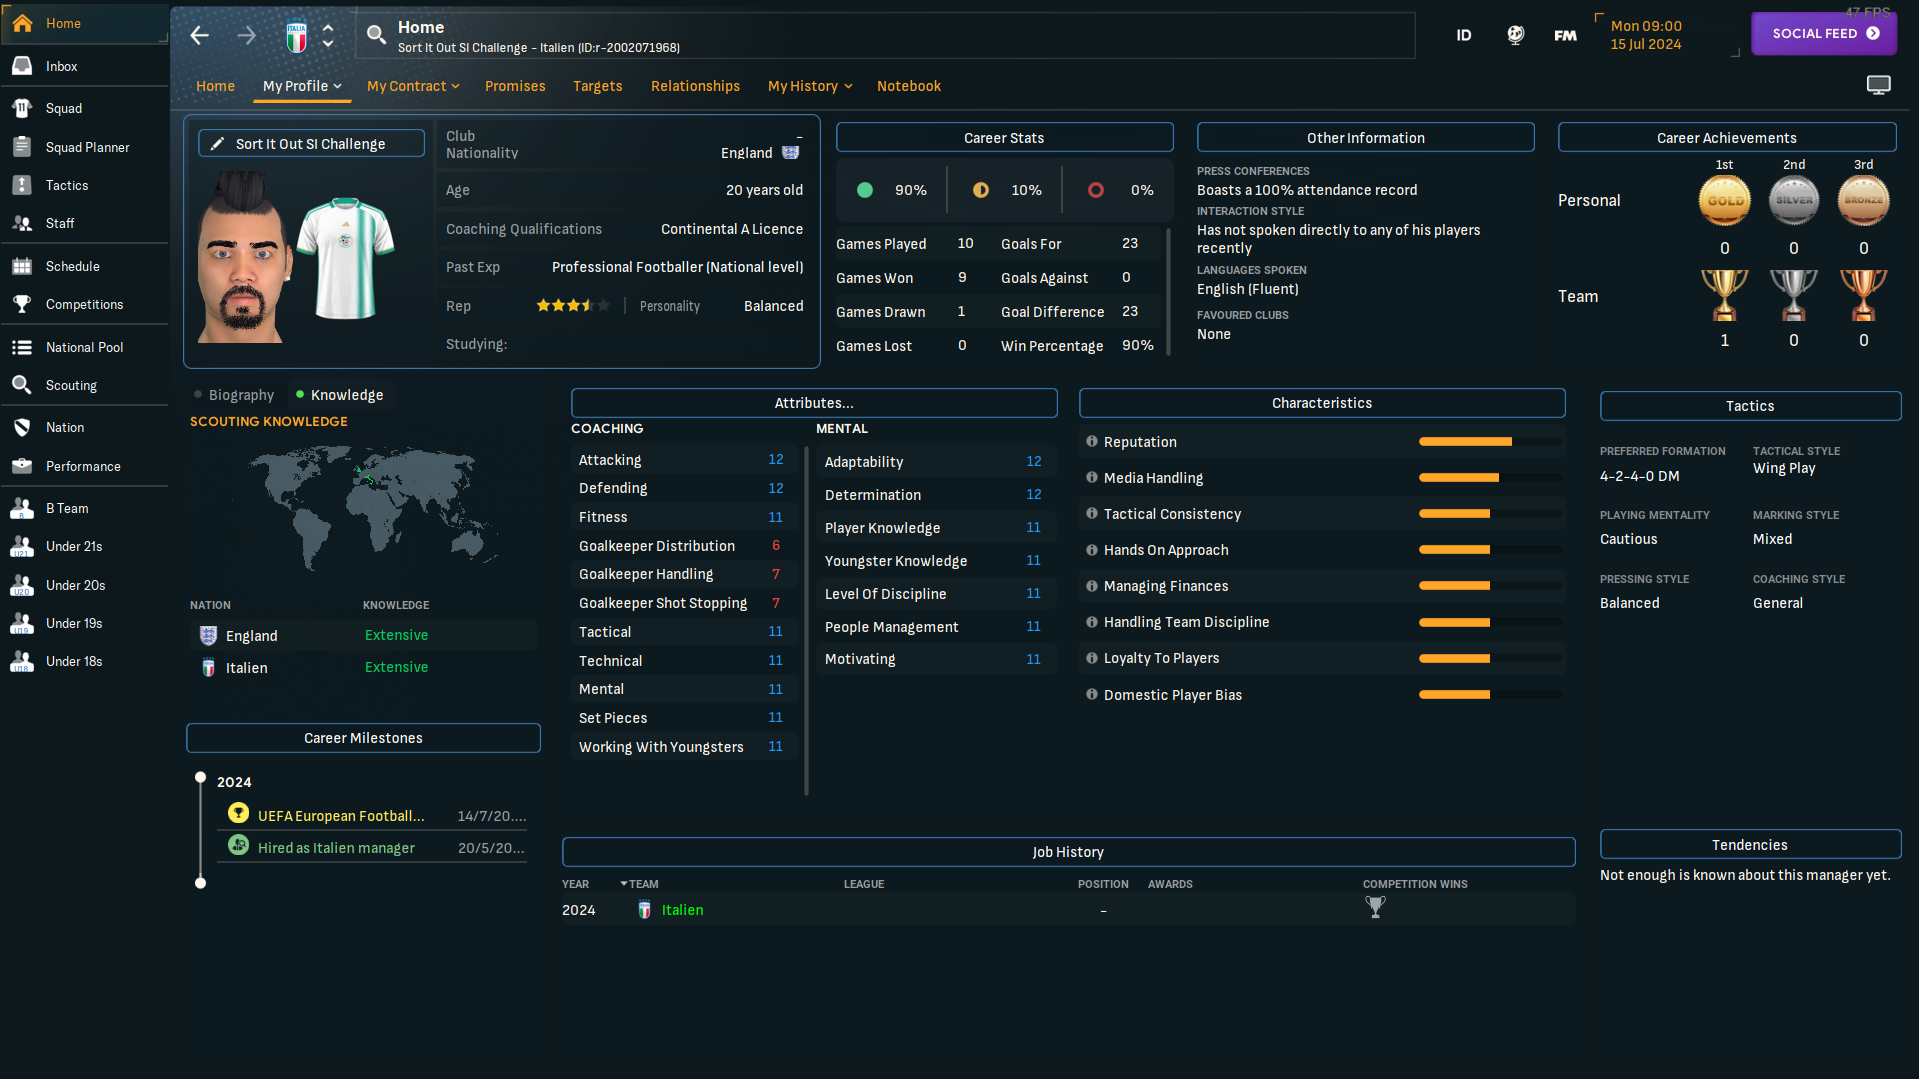The height and width of the screenshot is (1079, 1919).
Task: Open Under 21s team icon
Action: pos(22,546)
